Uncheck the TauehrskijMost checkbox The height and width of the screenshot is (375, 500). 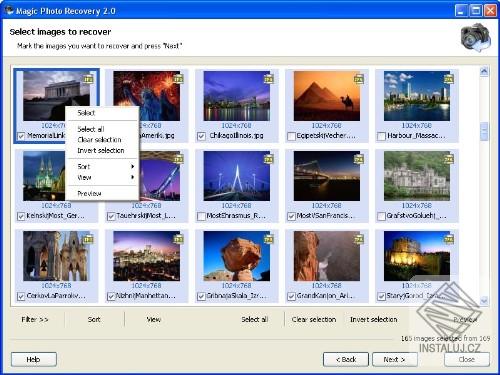click(x=111, y=216)
